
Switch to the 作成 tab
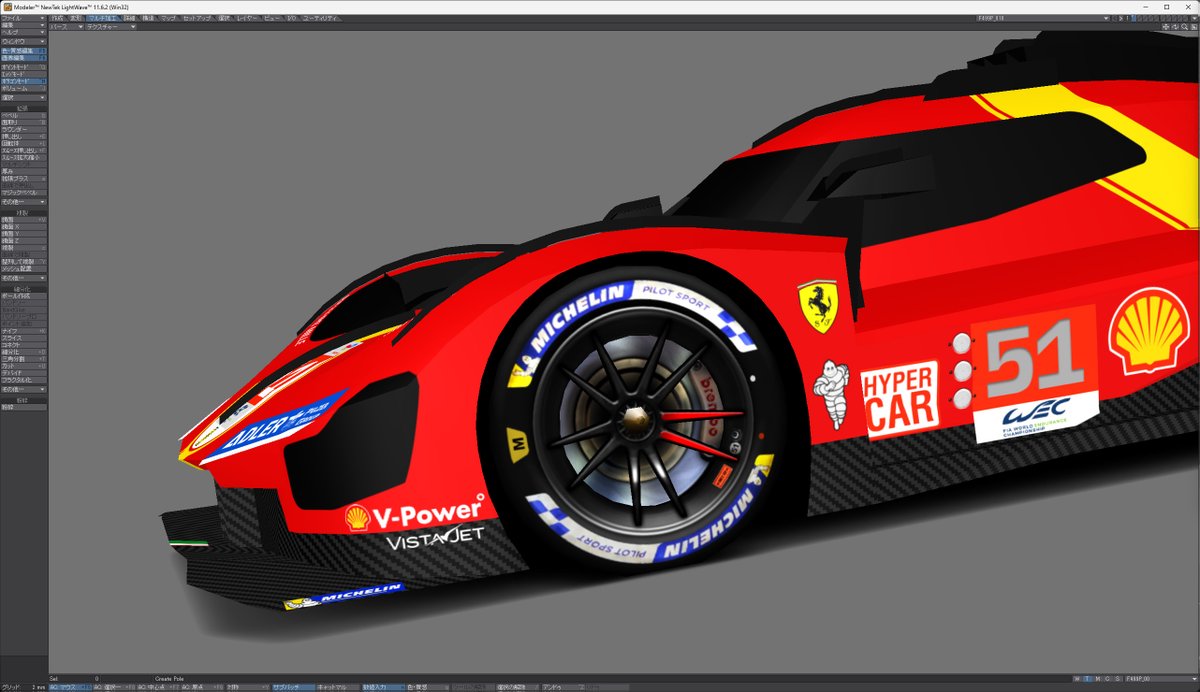[56, 18]
